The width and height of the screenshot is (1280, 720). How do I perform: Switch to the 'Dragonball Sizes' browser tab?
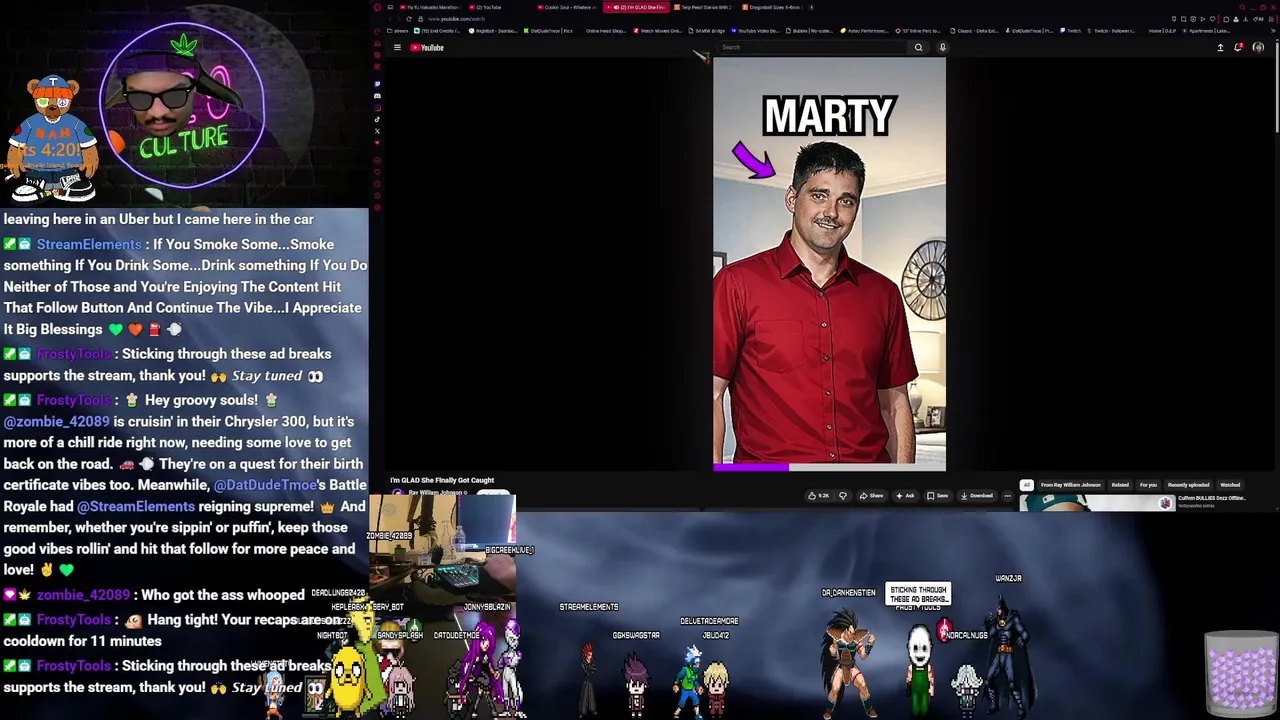click(x=773, y=7)
